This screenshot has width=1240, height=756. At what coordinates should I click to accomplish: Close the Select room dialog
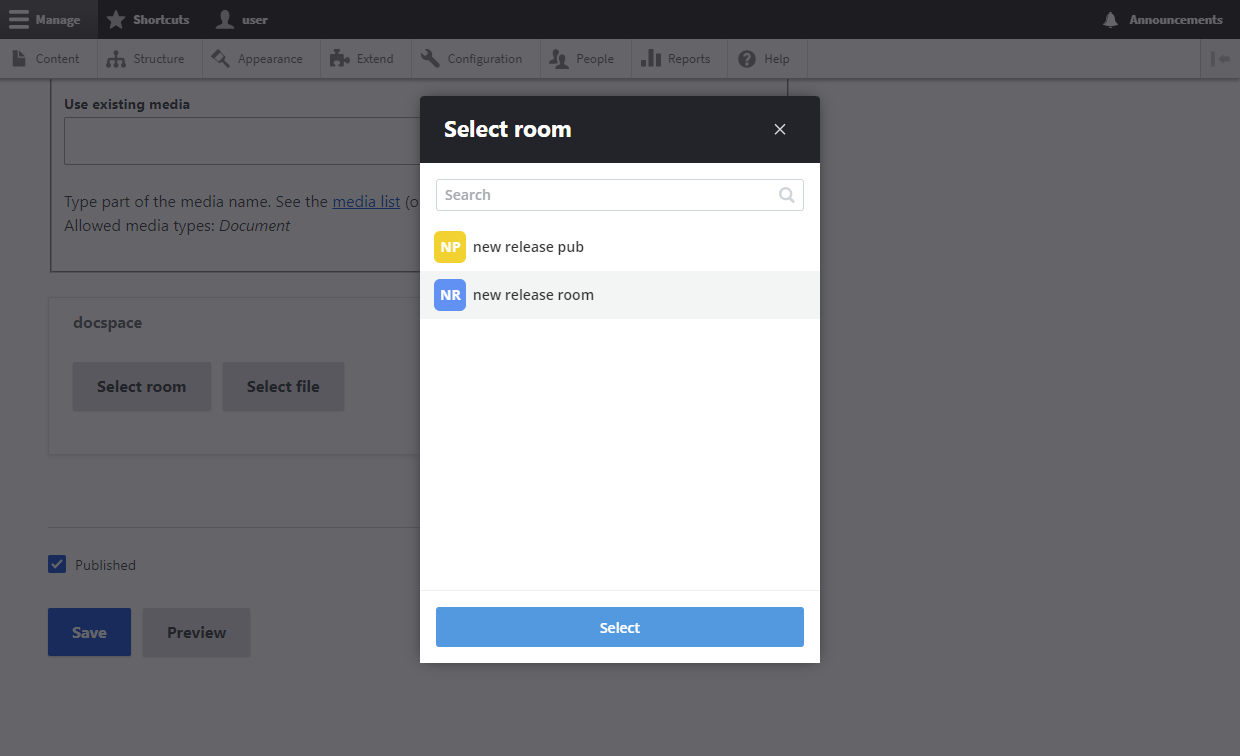(780, 129)
